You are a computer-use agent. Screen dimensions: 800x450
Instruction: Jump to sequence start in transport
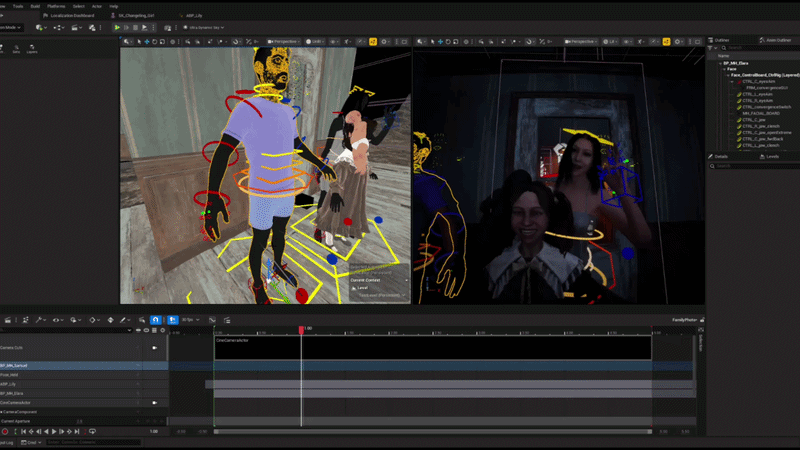23,432
